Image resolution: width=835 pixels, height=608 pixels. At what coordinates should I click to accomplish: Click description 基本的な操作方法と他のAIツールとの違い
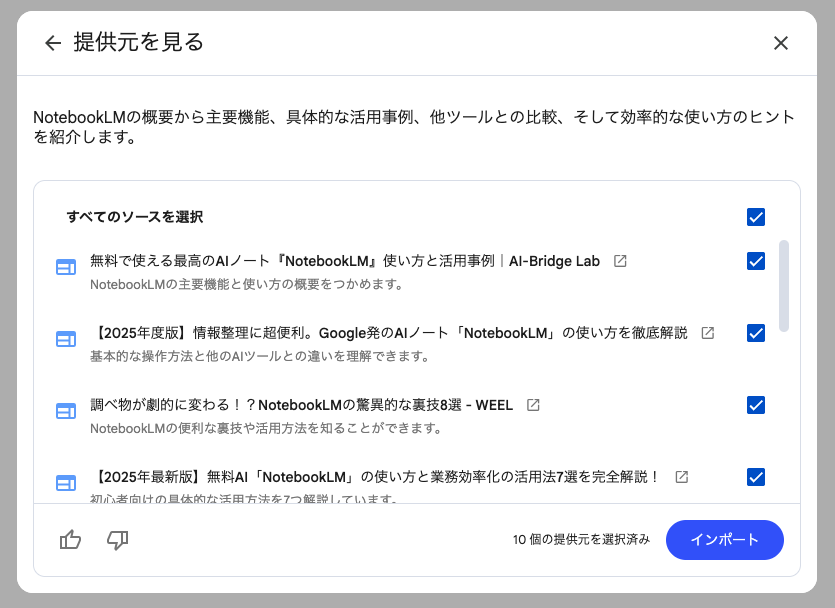pyautogui.click(x=260, y=356)
